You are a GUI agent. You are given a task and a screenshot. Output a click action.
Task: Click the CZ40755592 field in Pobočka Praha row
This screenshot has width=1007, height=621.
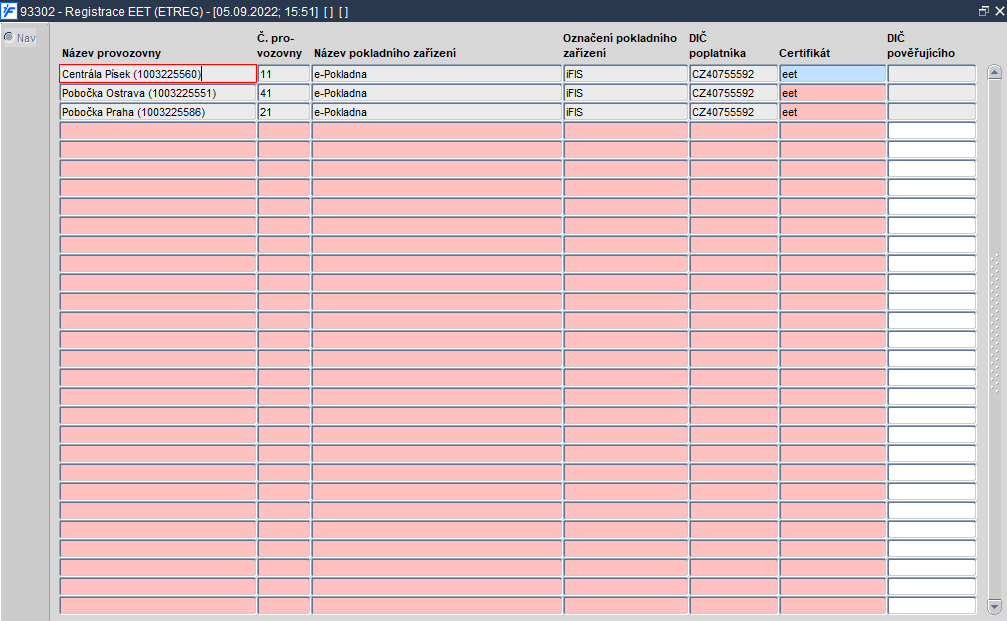(733, 112)
